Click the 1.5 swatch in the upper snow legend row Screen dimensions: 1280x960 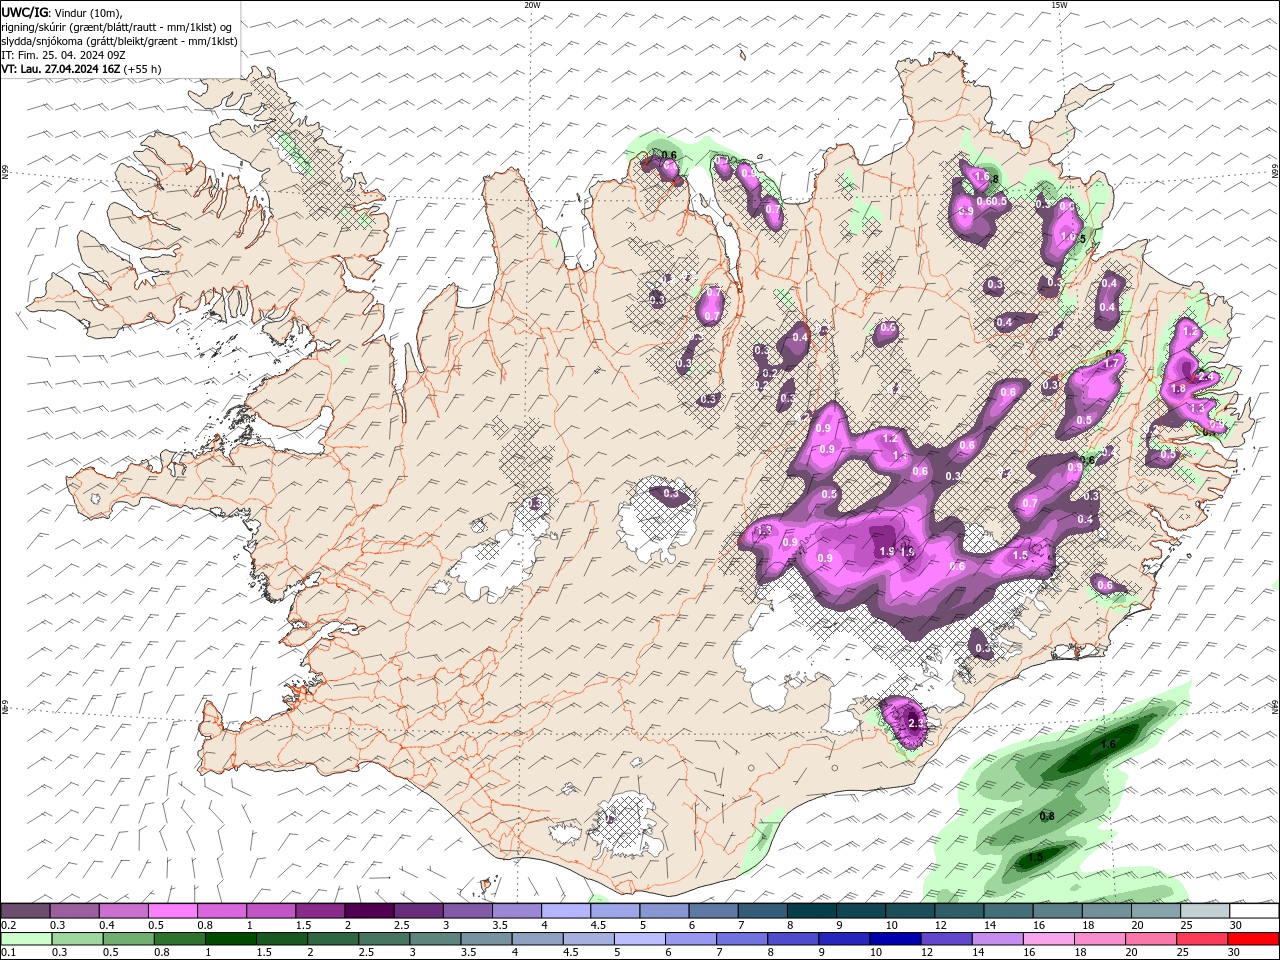[320, 911]
